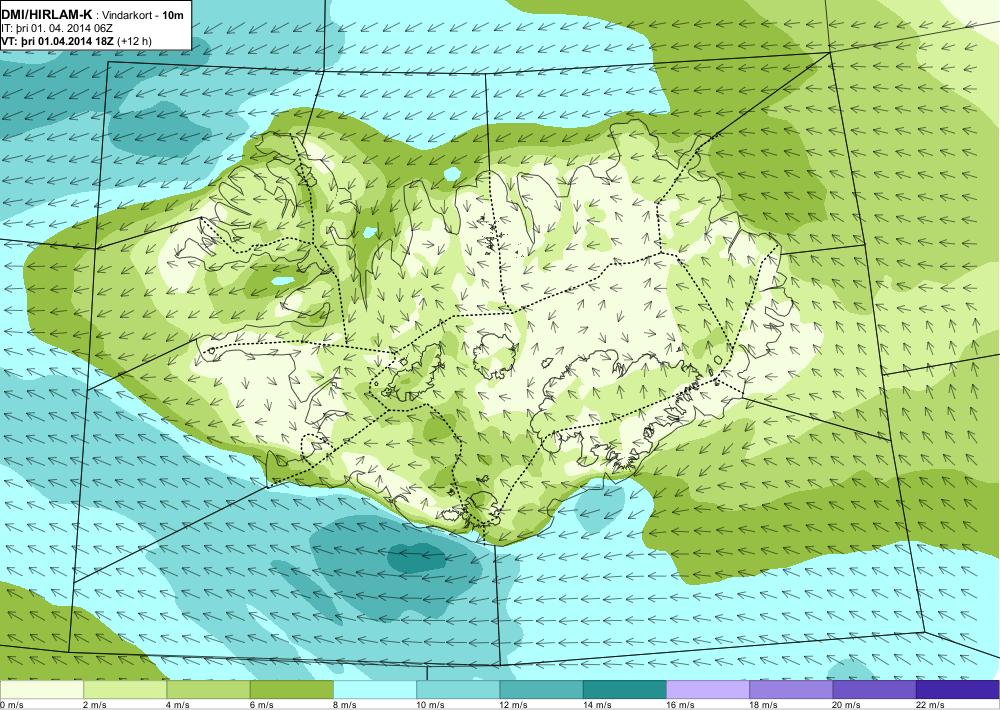This screenshot has width=1000, height=710.
Task: Click the dark teal wind maximum south of Iceland
Action: (x=418, y=557)
